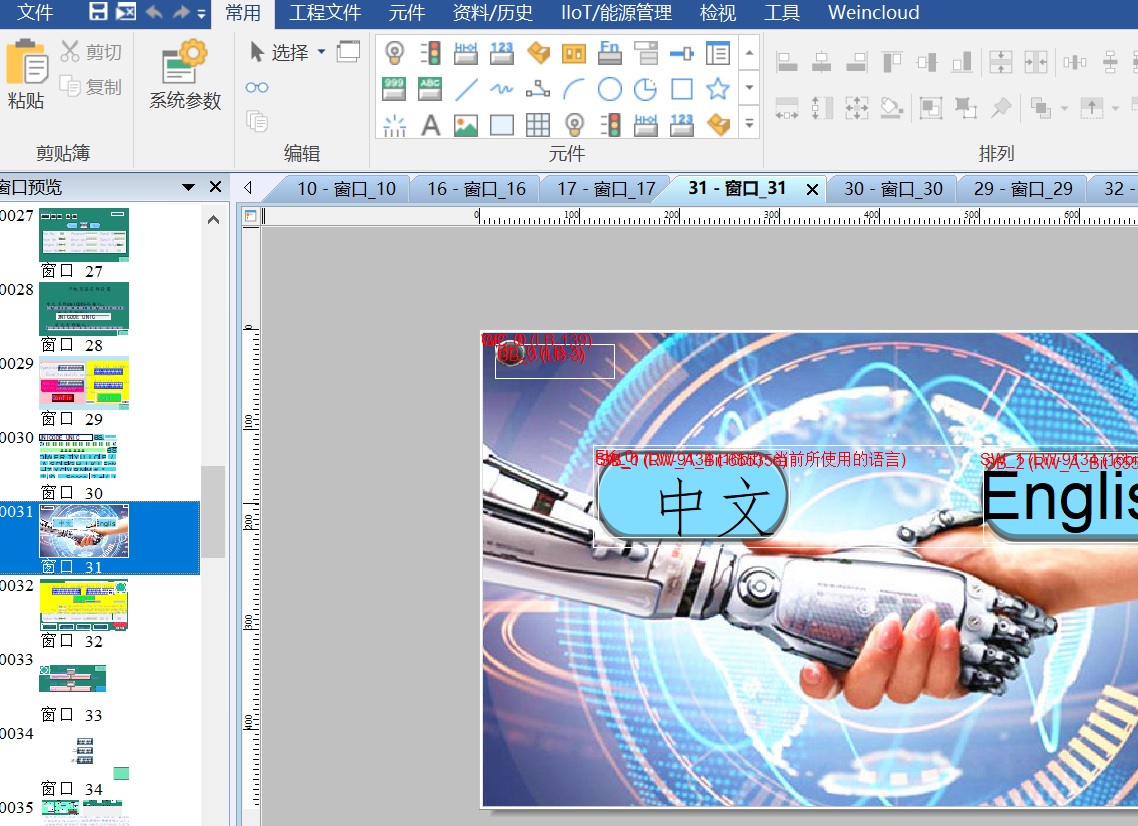The width and height of the screenshot is (1138, 826).
Task: Pick the line drawing tool
Action: click(466, 89)
